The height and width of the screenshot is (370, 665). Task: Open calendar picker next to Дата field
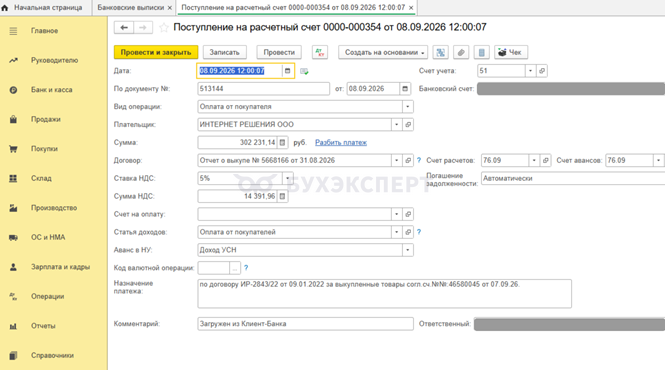coord(288,71)
